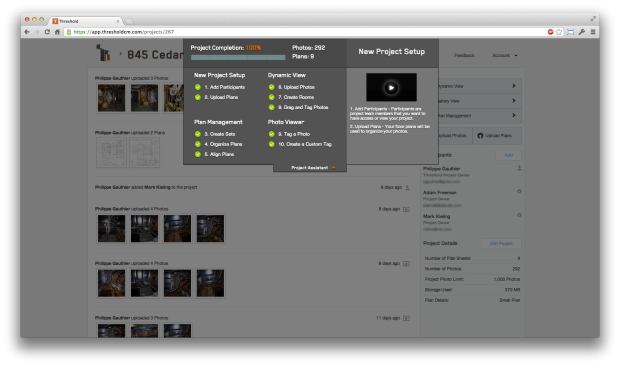Open step 10. Create a Custom Tag

[x=305, y=144]
